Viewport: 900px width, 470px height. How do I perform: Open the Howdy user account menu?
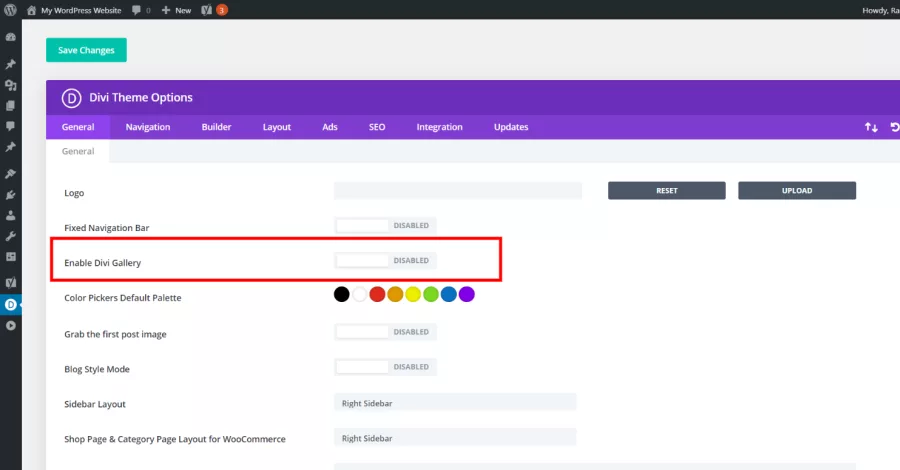(880, 10)
